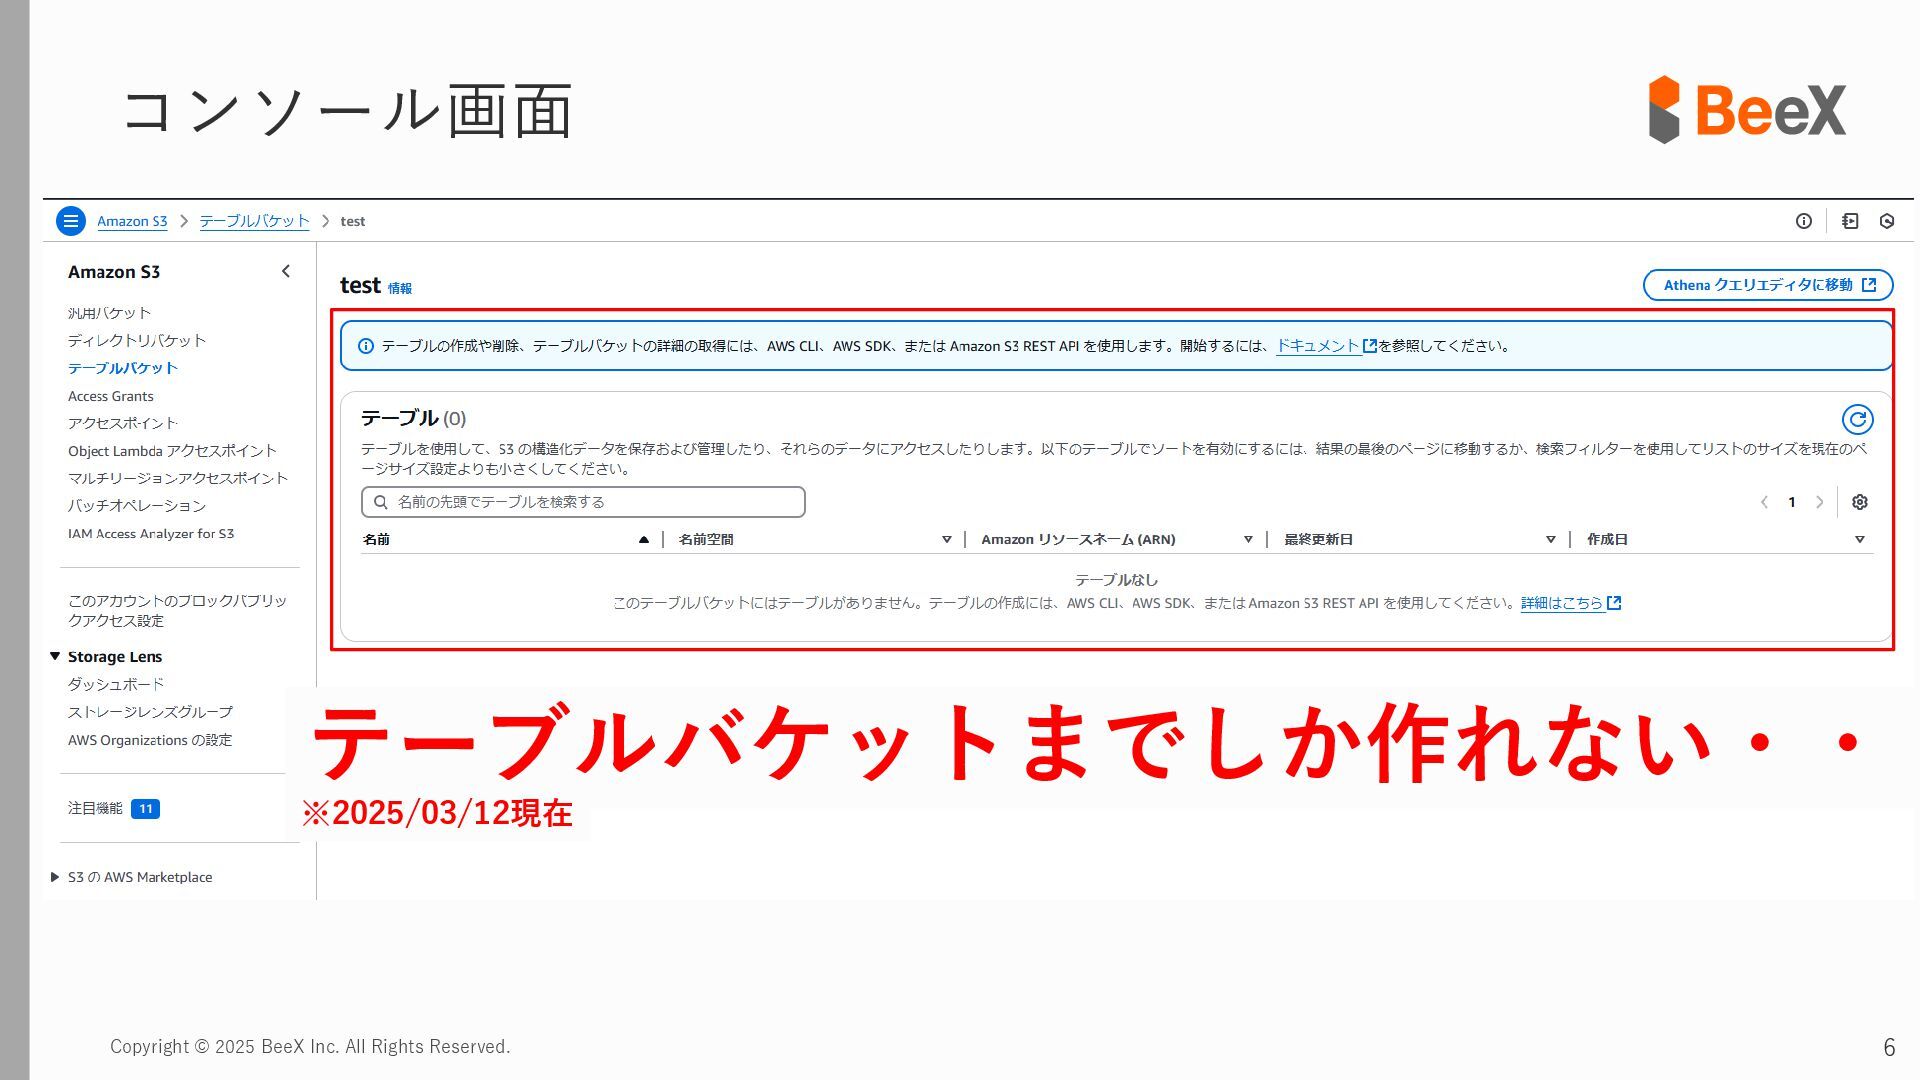This screenshot has width=1920, height=1080.
Task: Refresh the tables list
Action: point(1857,419)
